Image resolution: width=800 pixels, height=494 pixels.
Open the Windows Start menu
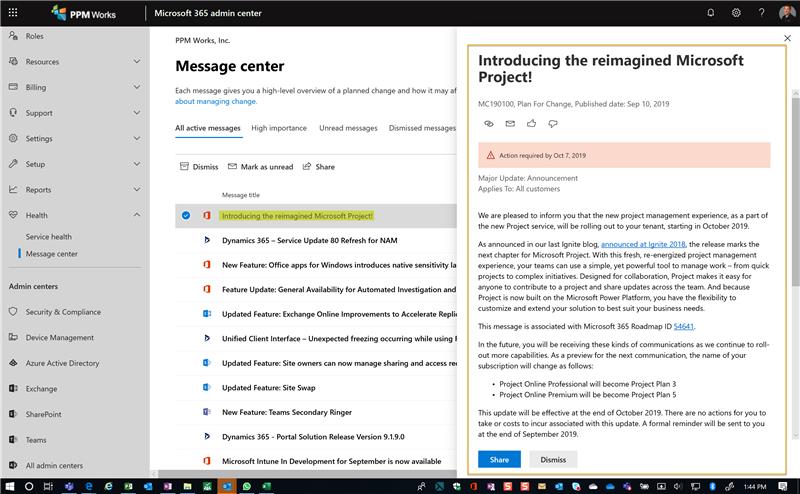10,486
